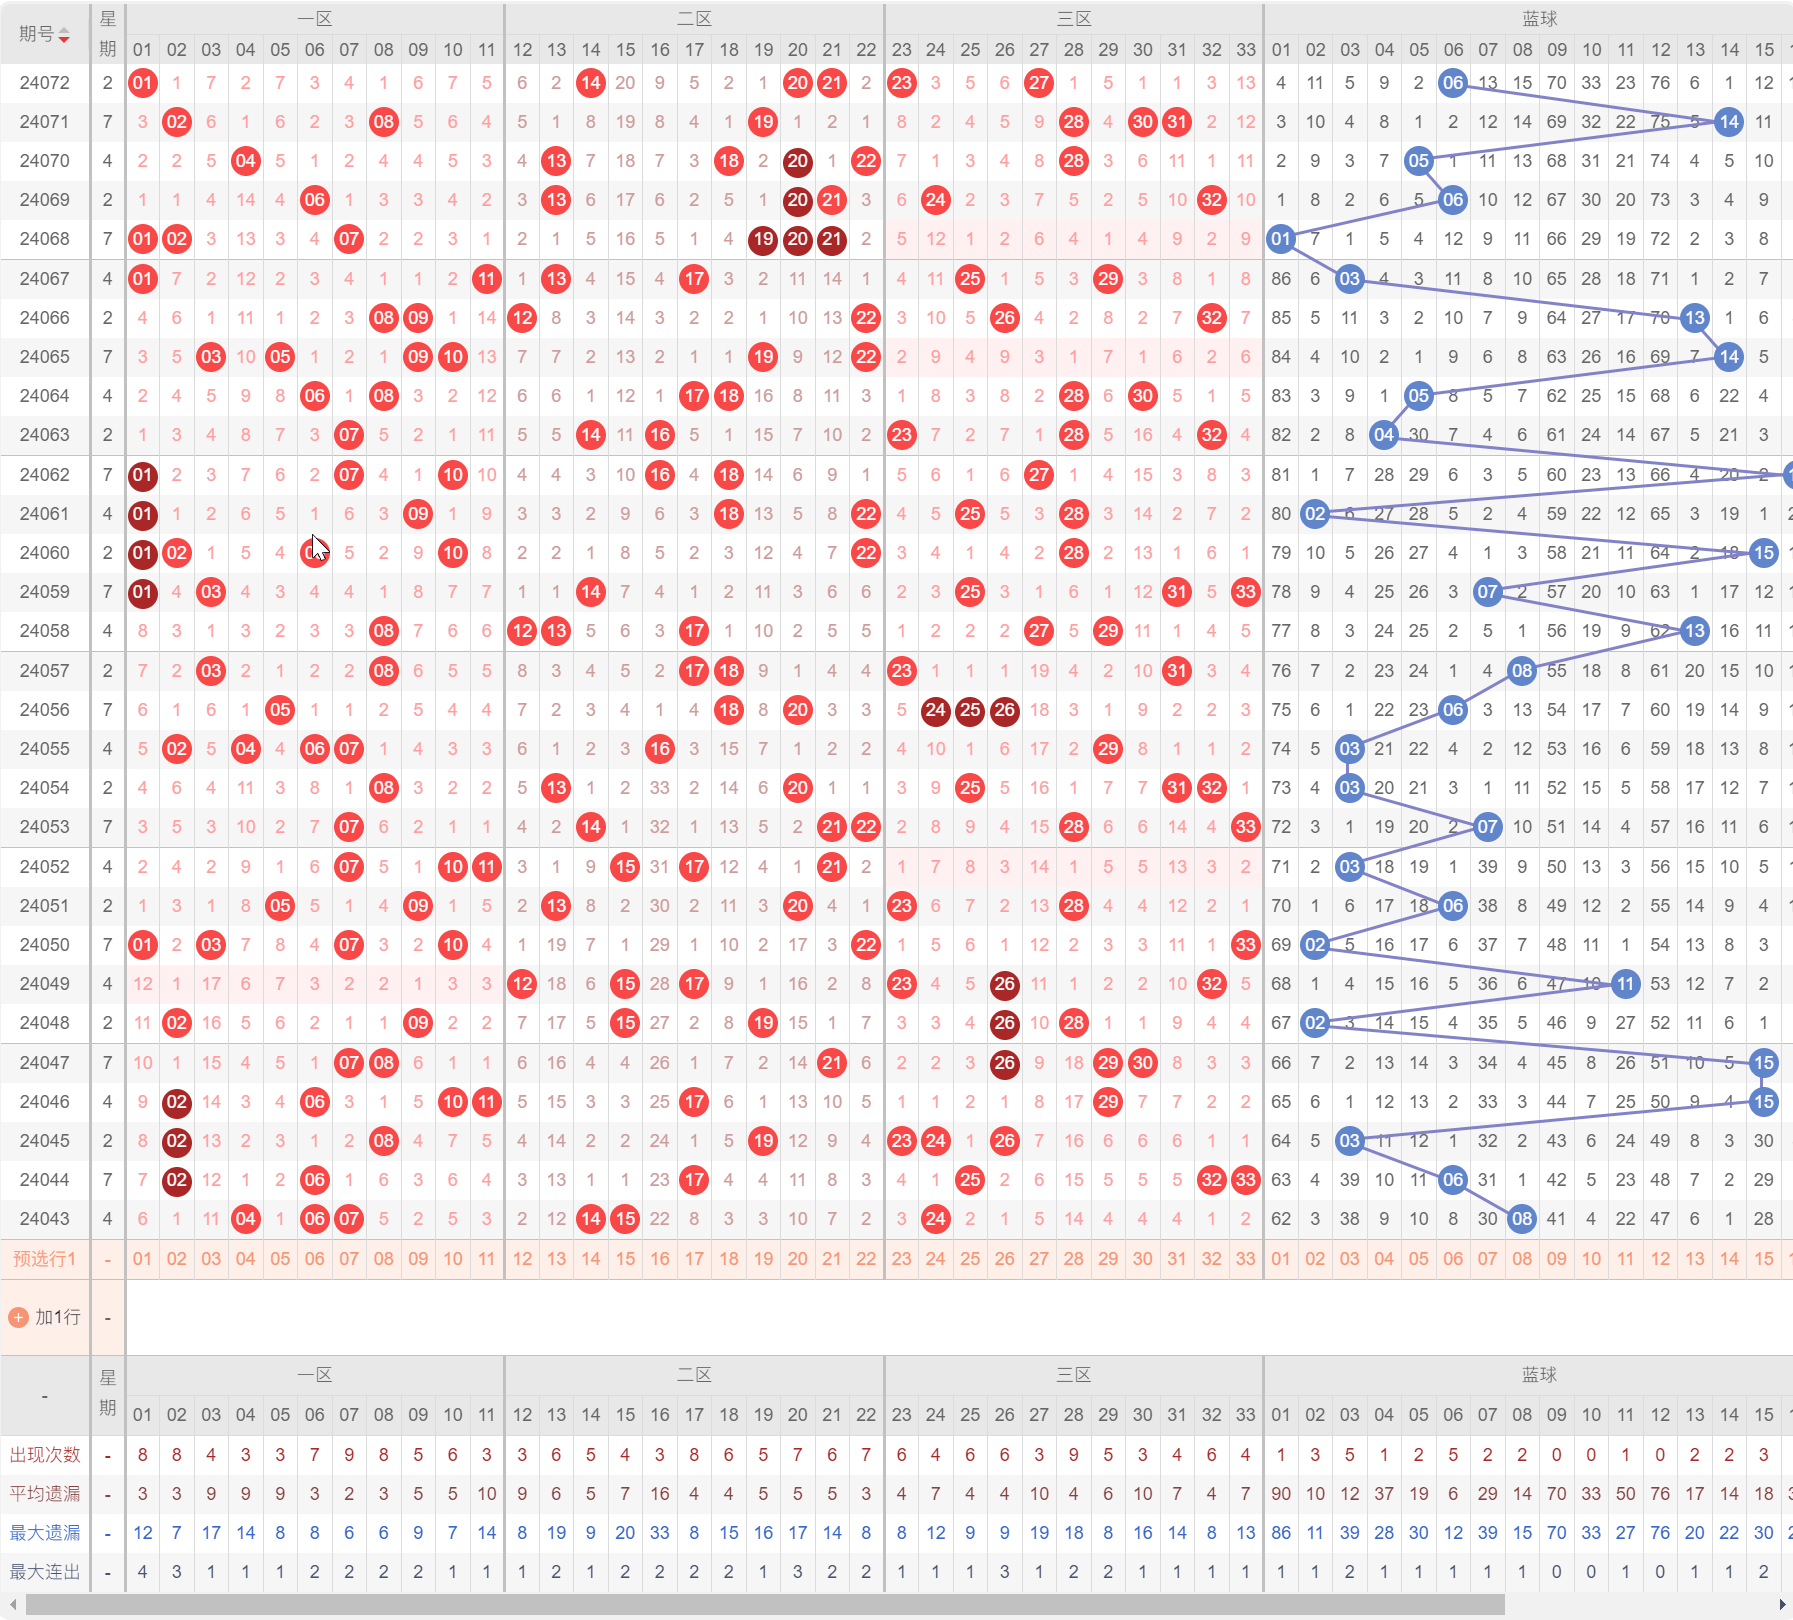1793x1620 pixels.
Task: Toggle red 28 in the 预选行1 row
Action: (x=1074, y=1259)
